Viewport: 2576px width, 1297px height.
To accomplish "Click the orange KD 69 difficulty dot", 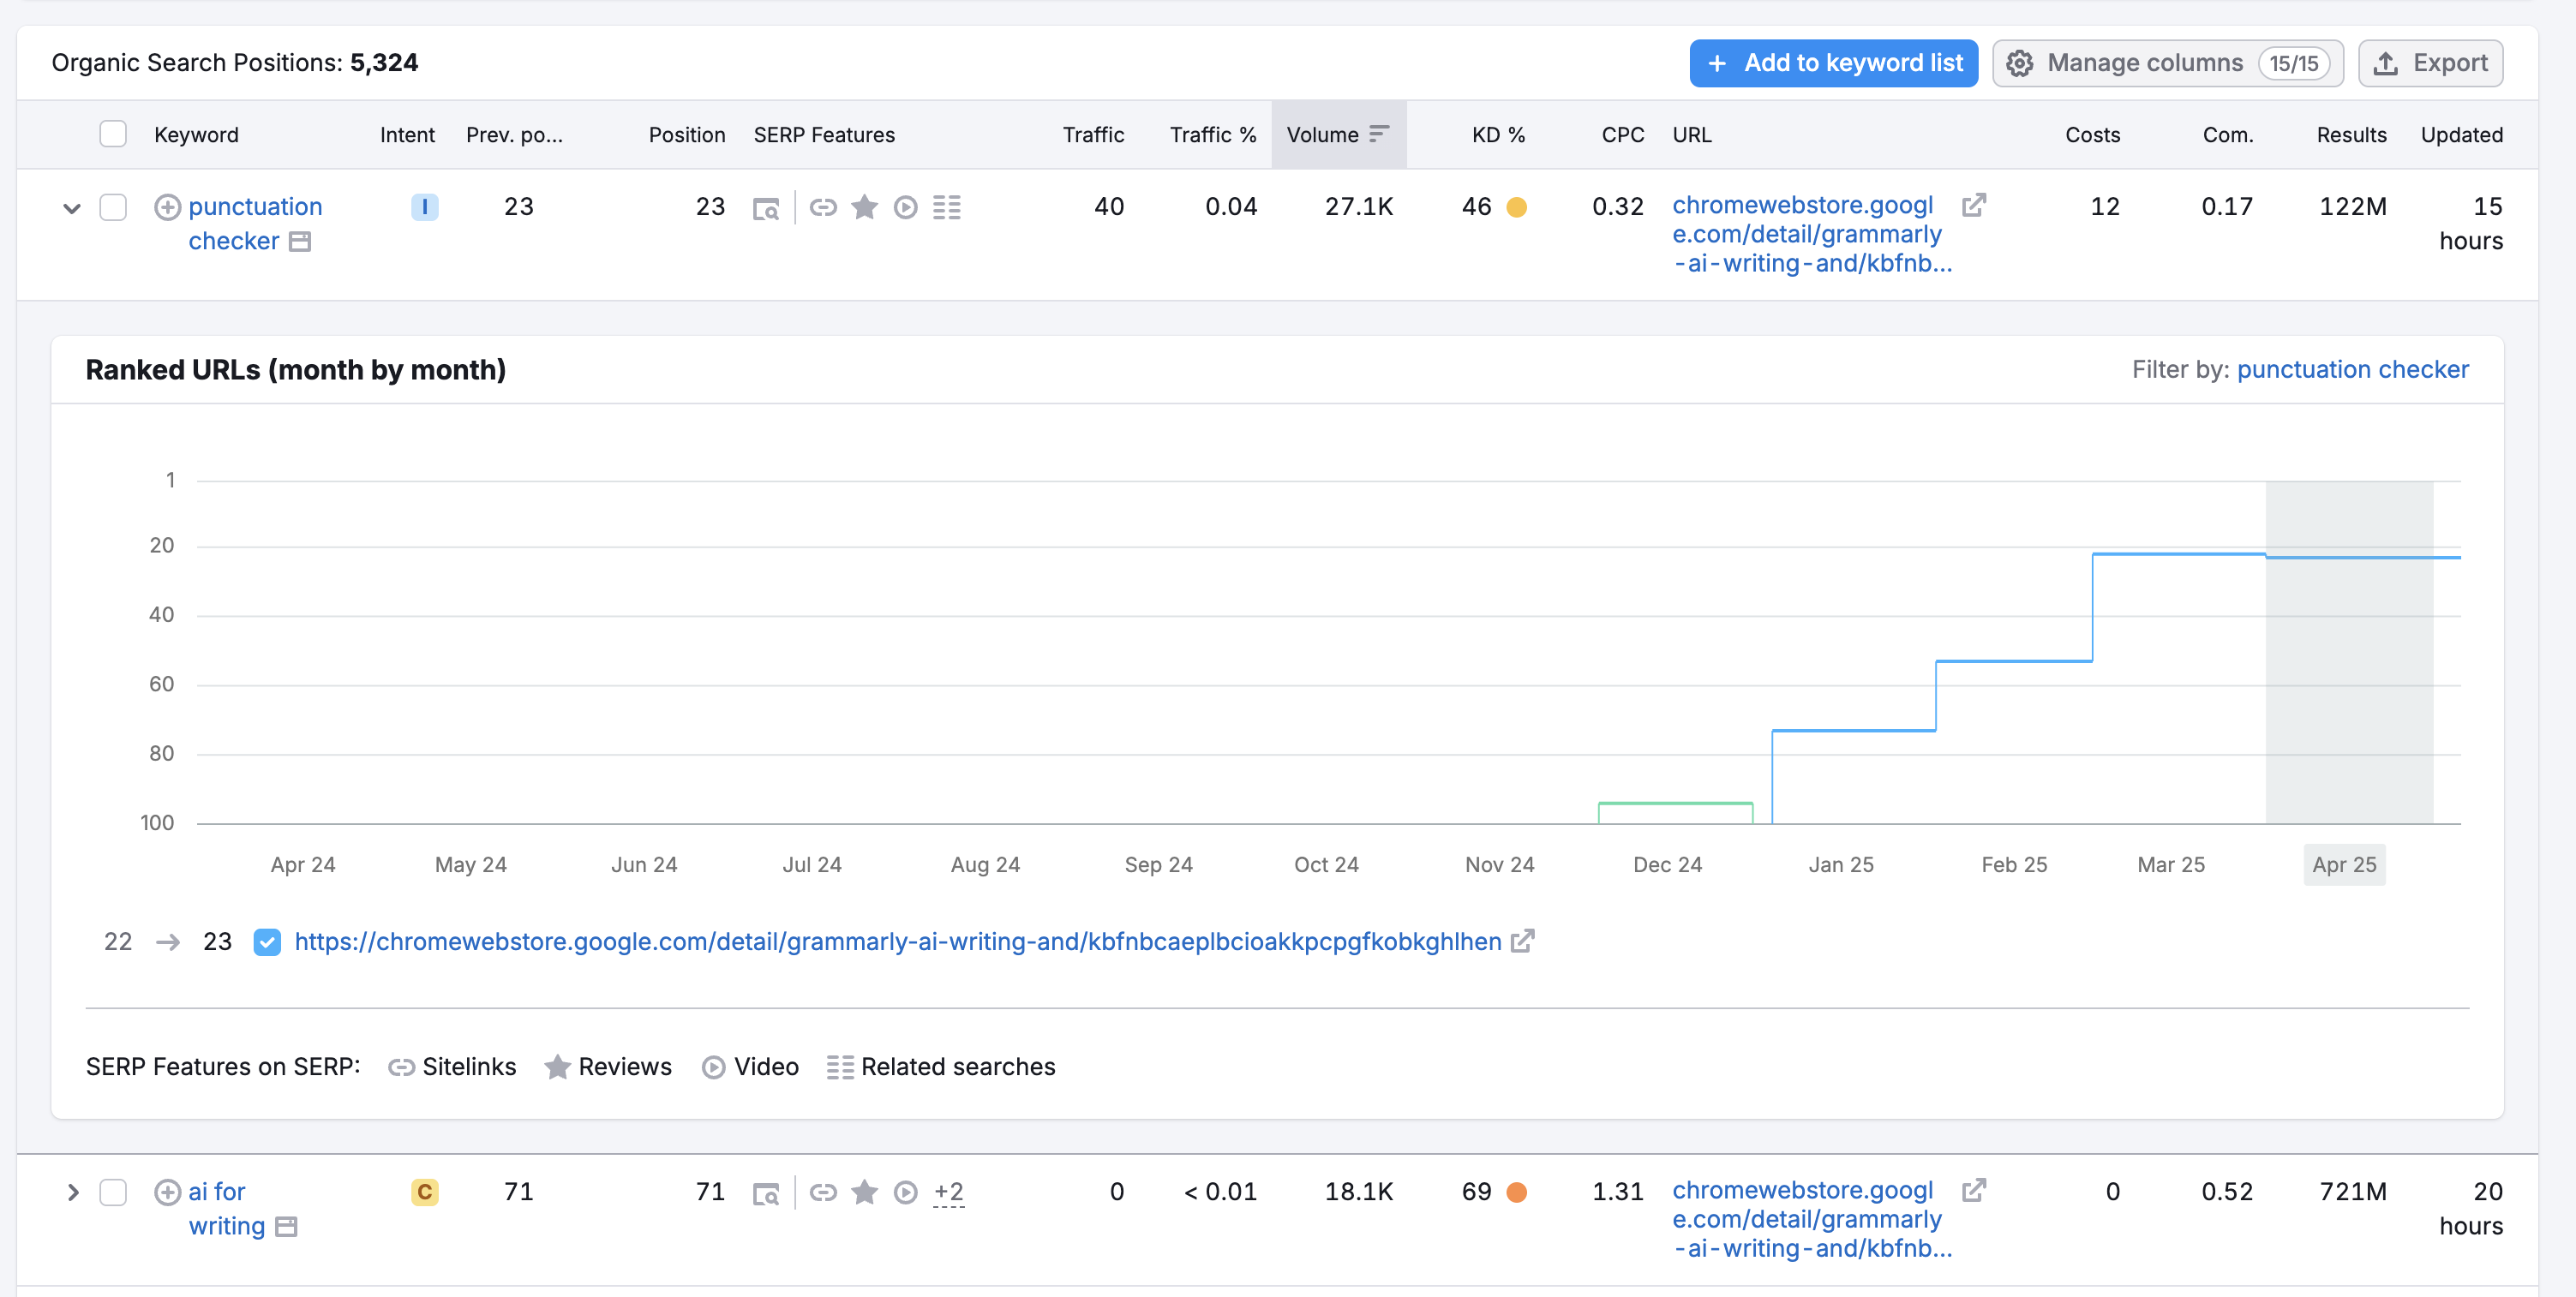I will pyautogui.click(x=1516, y=1192).
